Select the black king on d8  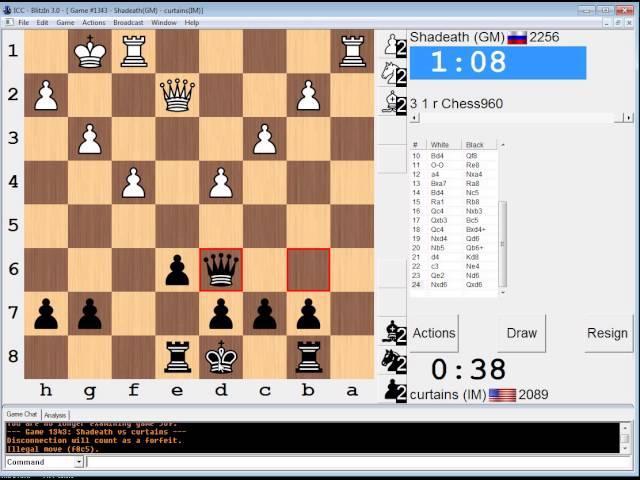(x=221, y=357)
